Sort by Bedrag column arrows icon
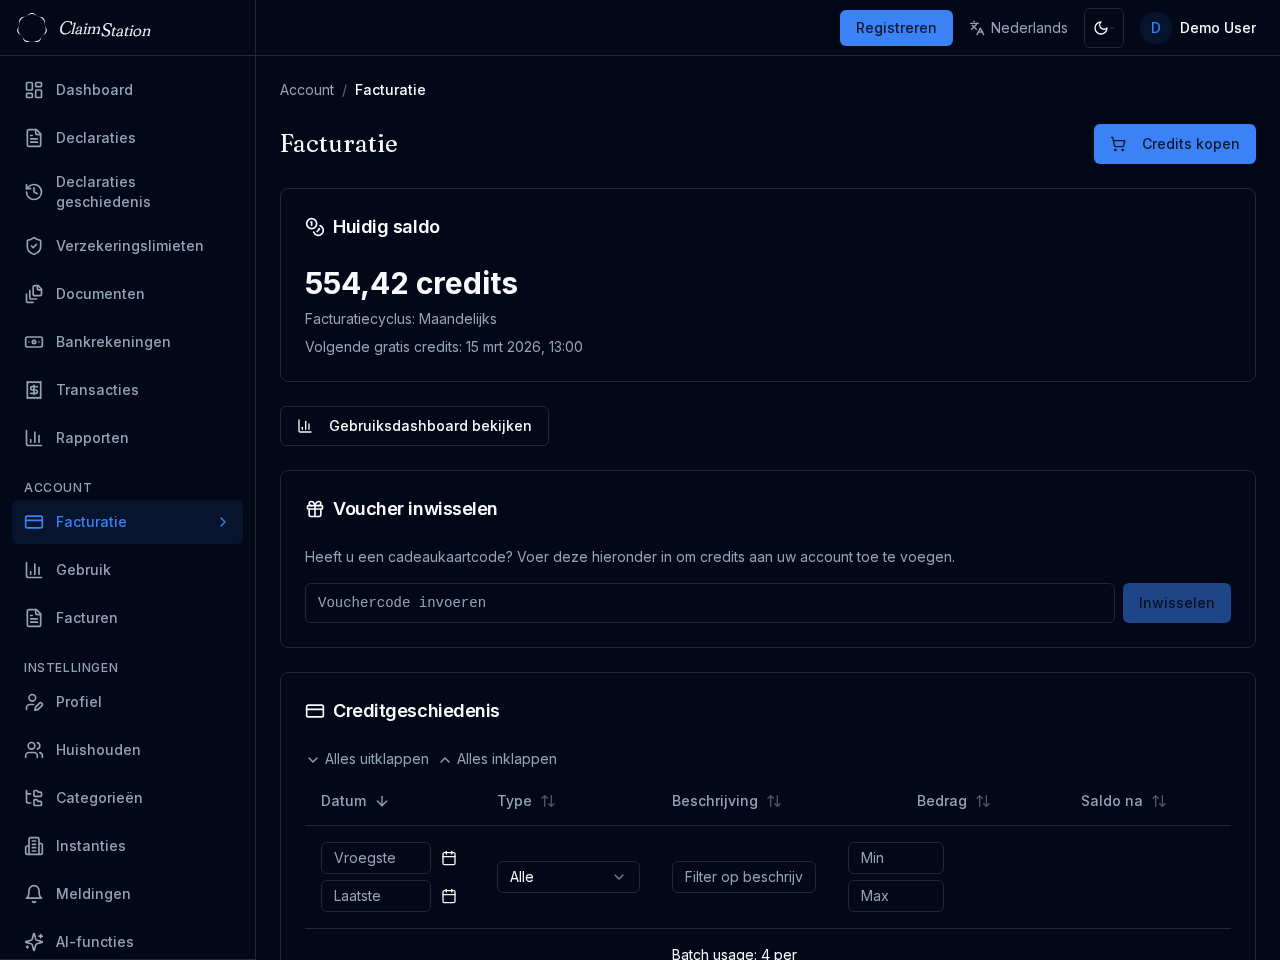Image resolution: width=1280 pixels, height=960 pixels. 983,801
